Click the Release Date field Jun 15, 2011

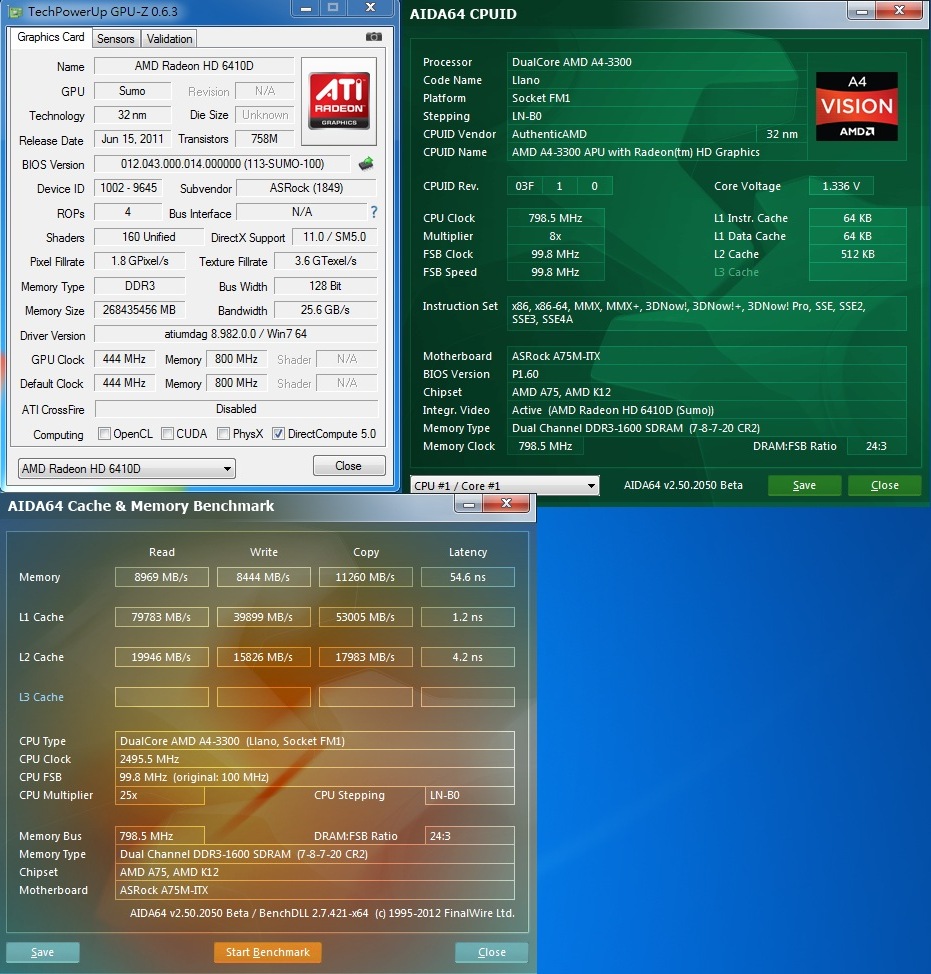click(132, 139)
